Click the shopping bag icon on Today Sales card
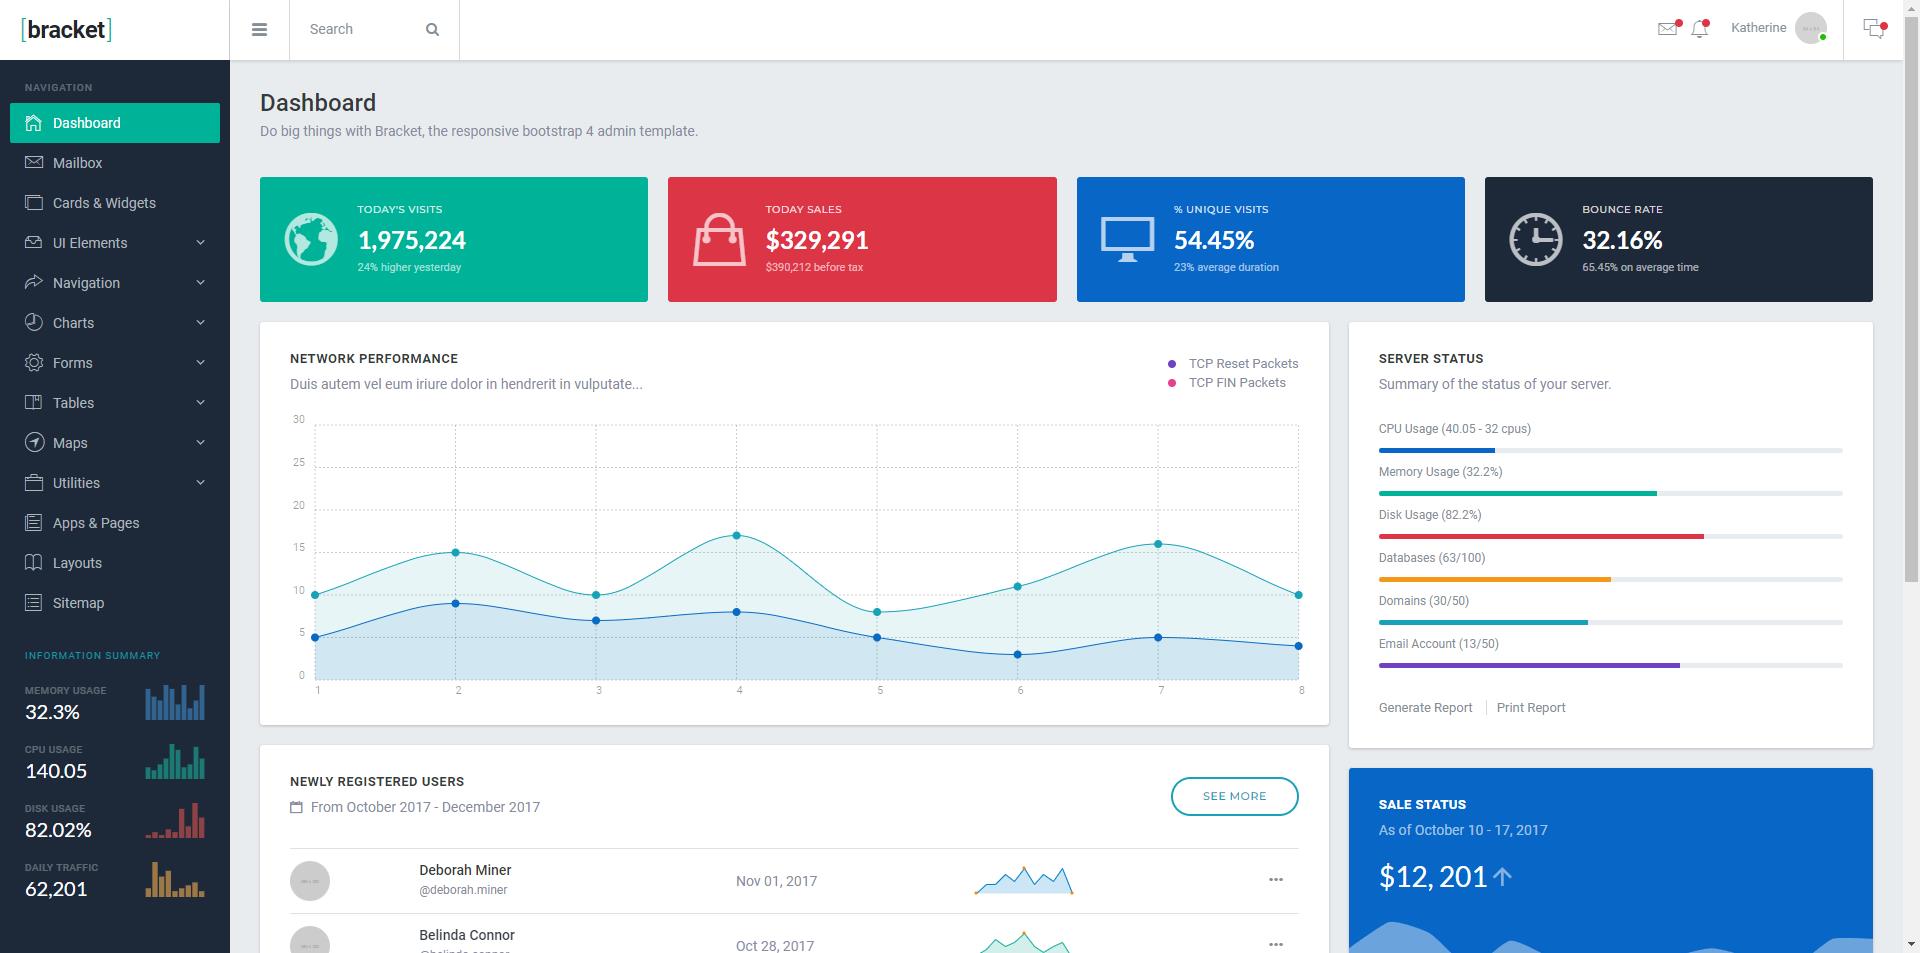 pos(719,240)
